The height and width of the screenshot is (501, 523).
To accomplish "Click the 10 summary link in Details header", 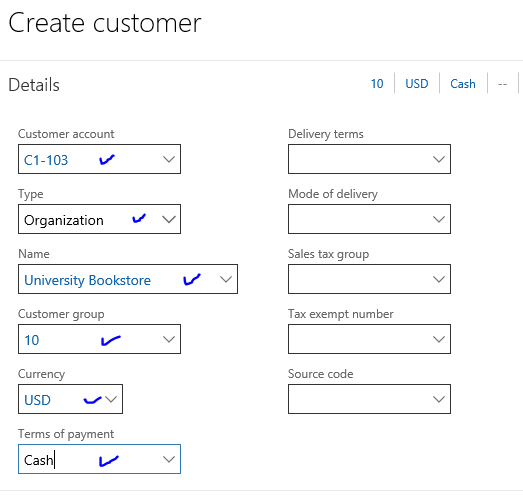I will (377, 84).
